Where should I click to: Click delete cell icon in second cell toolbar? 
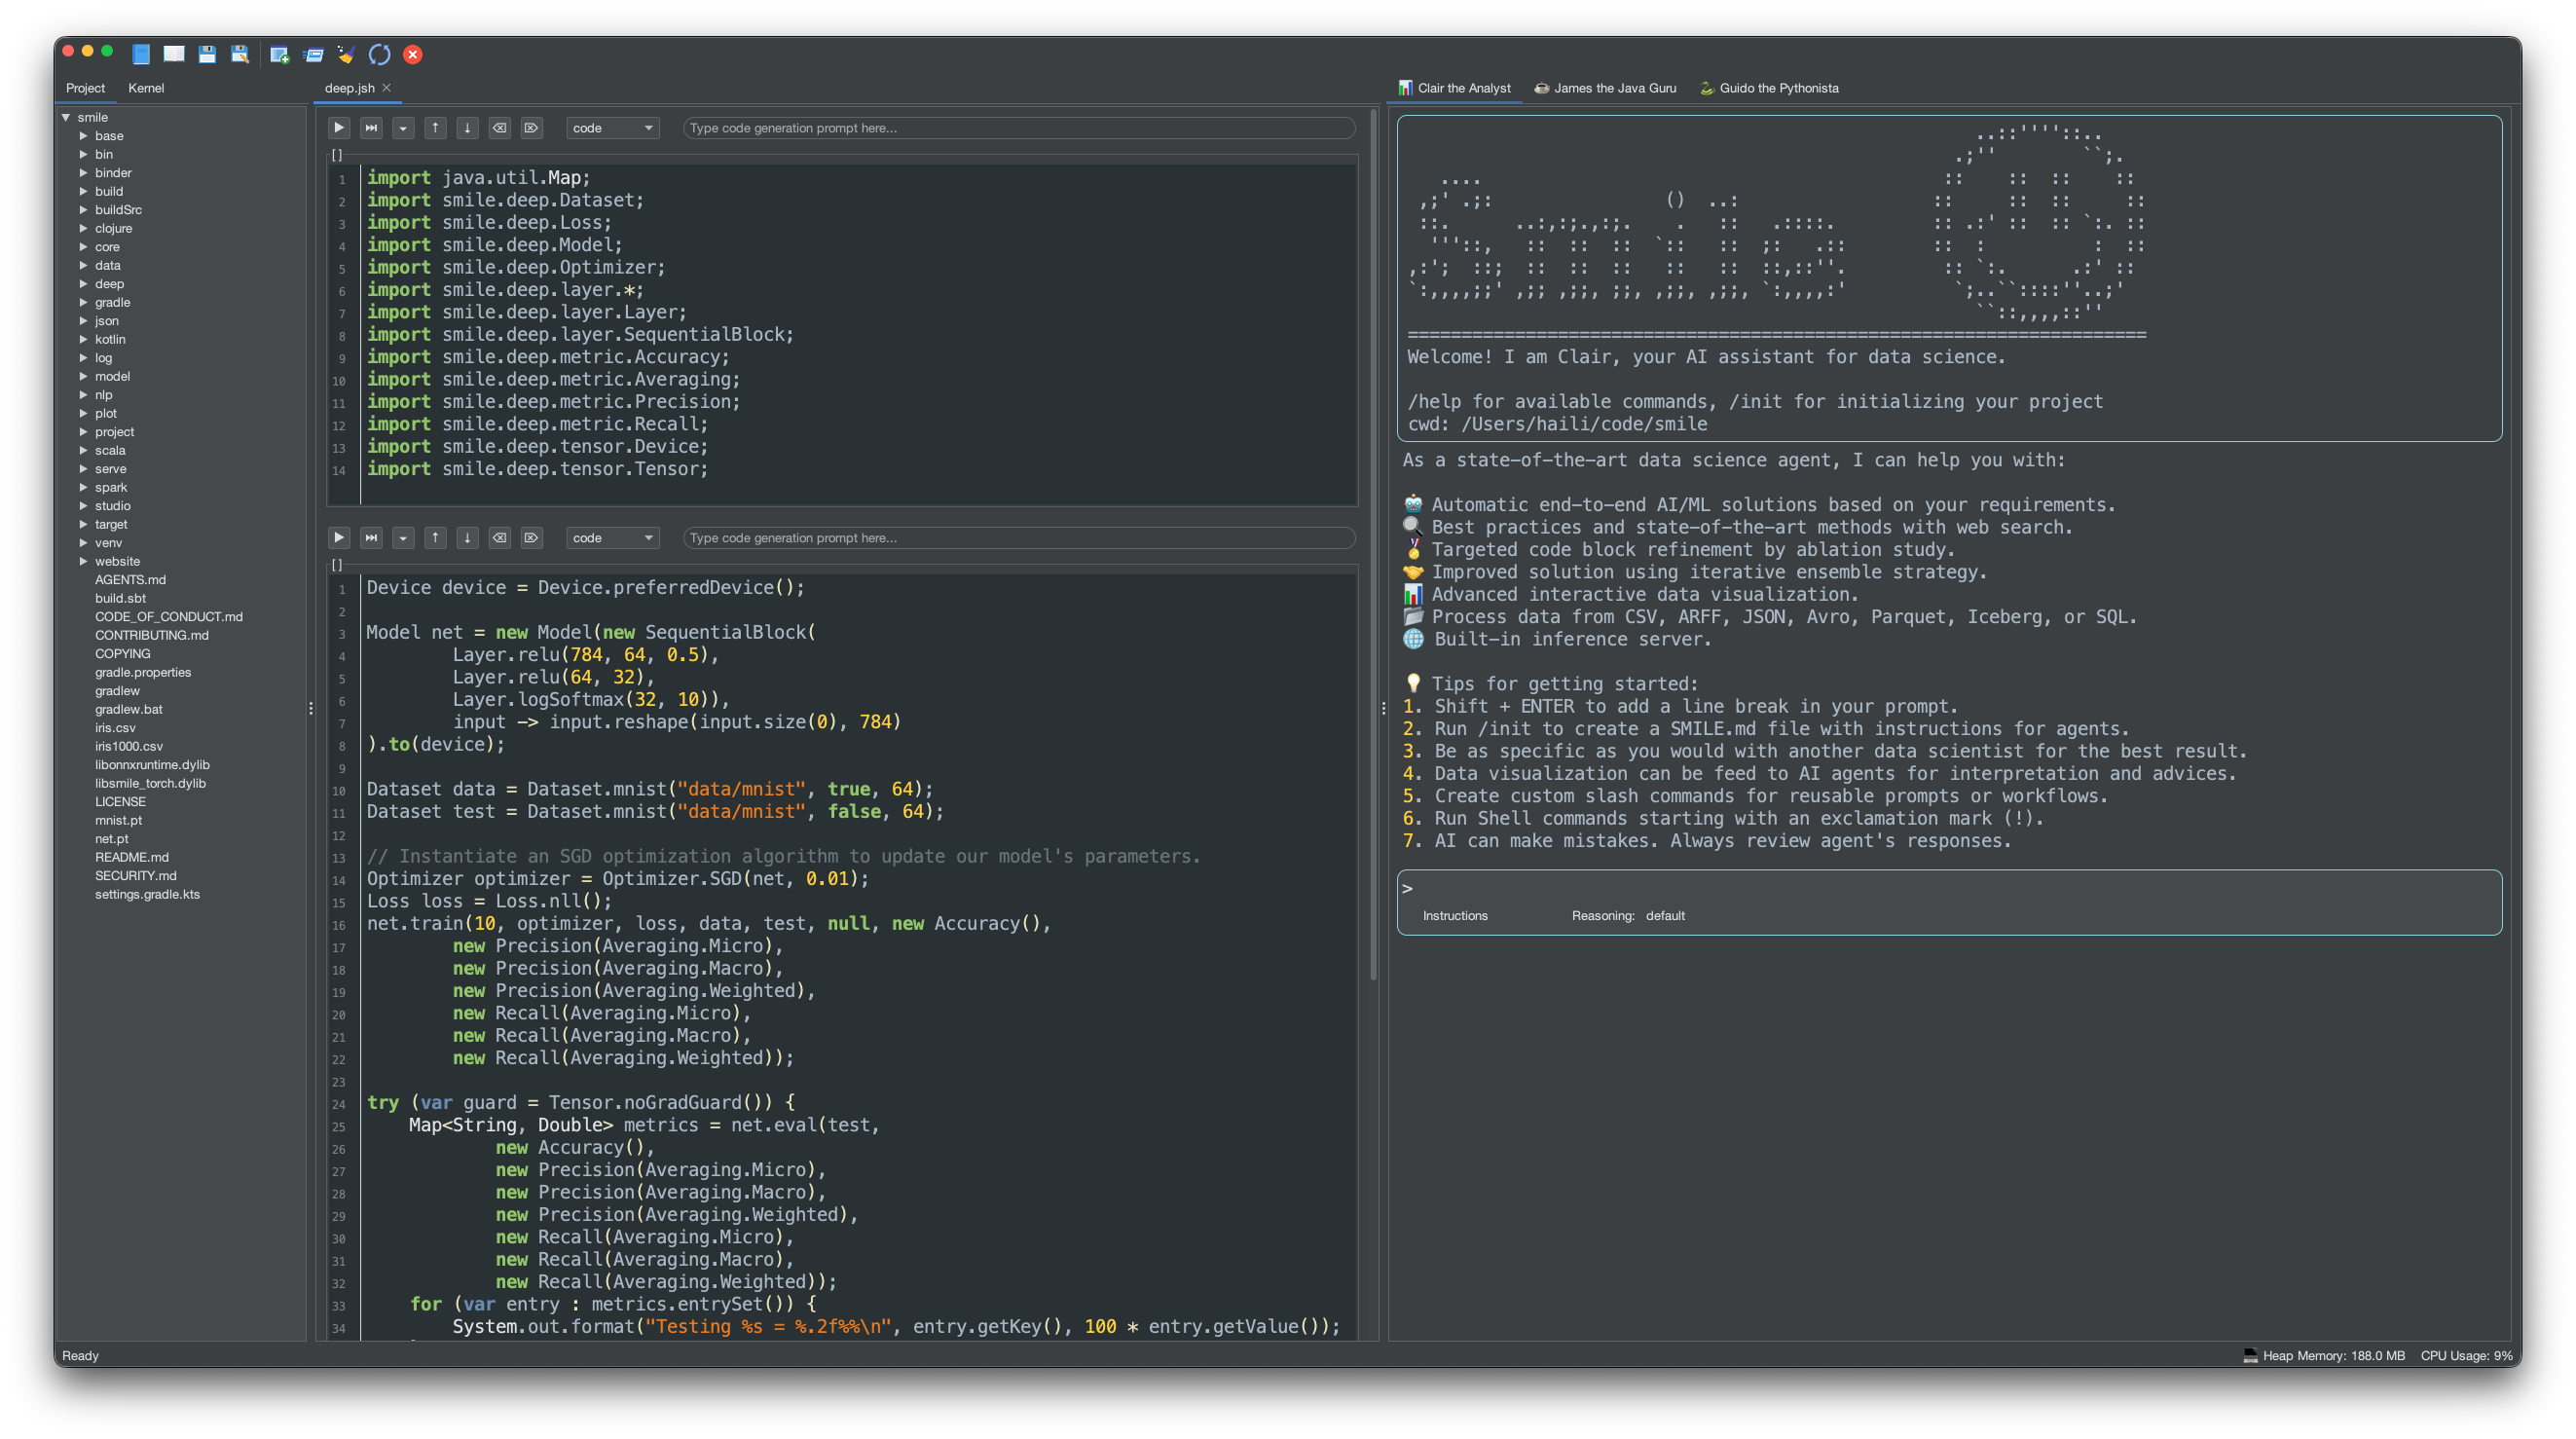(x=531, y=538)
